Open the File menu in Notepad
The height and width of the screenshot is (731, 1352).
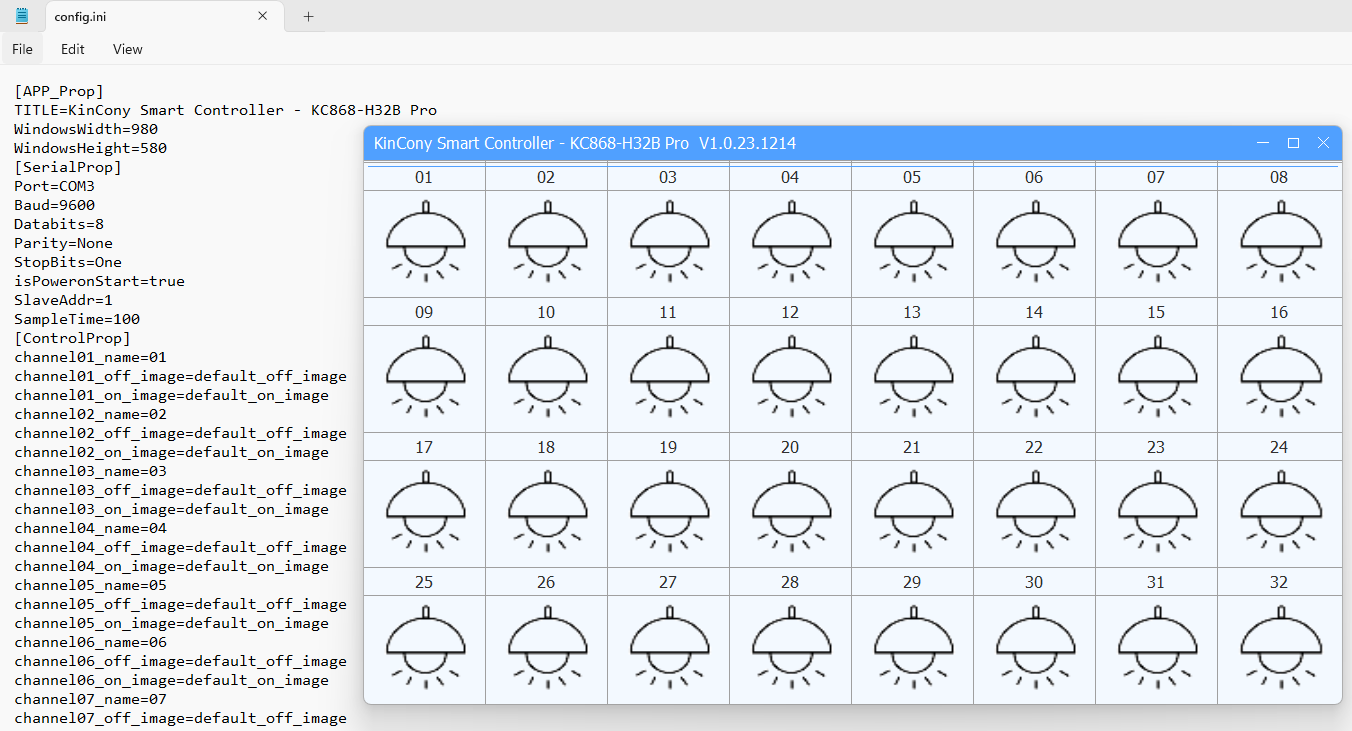pyautogui.click(x=22, y=49)
